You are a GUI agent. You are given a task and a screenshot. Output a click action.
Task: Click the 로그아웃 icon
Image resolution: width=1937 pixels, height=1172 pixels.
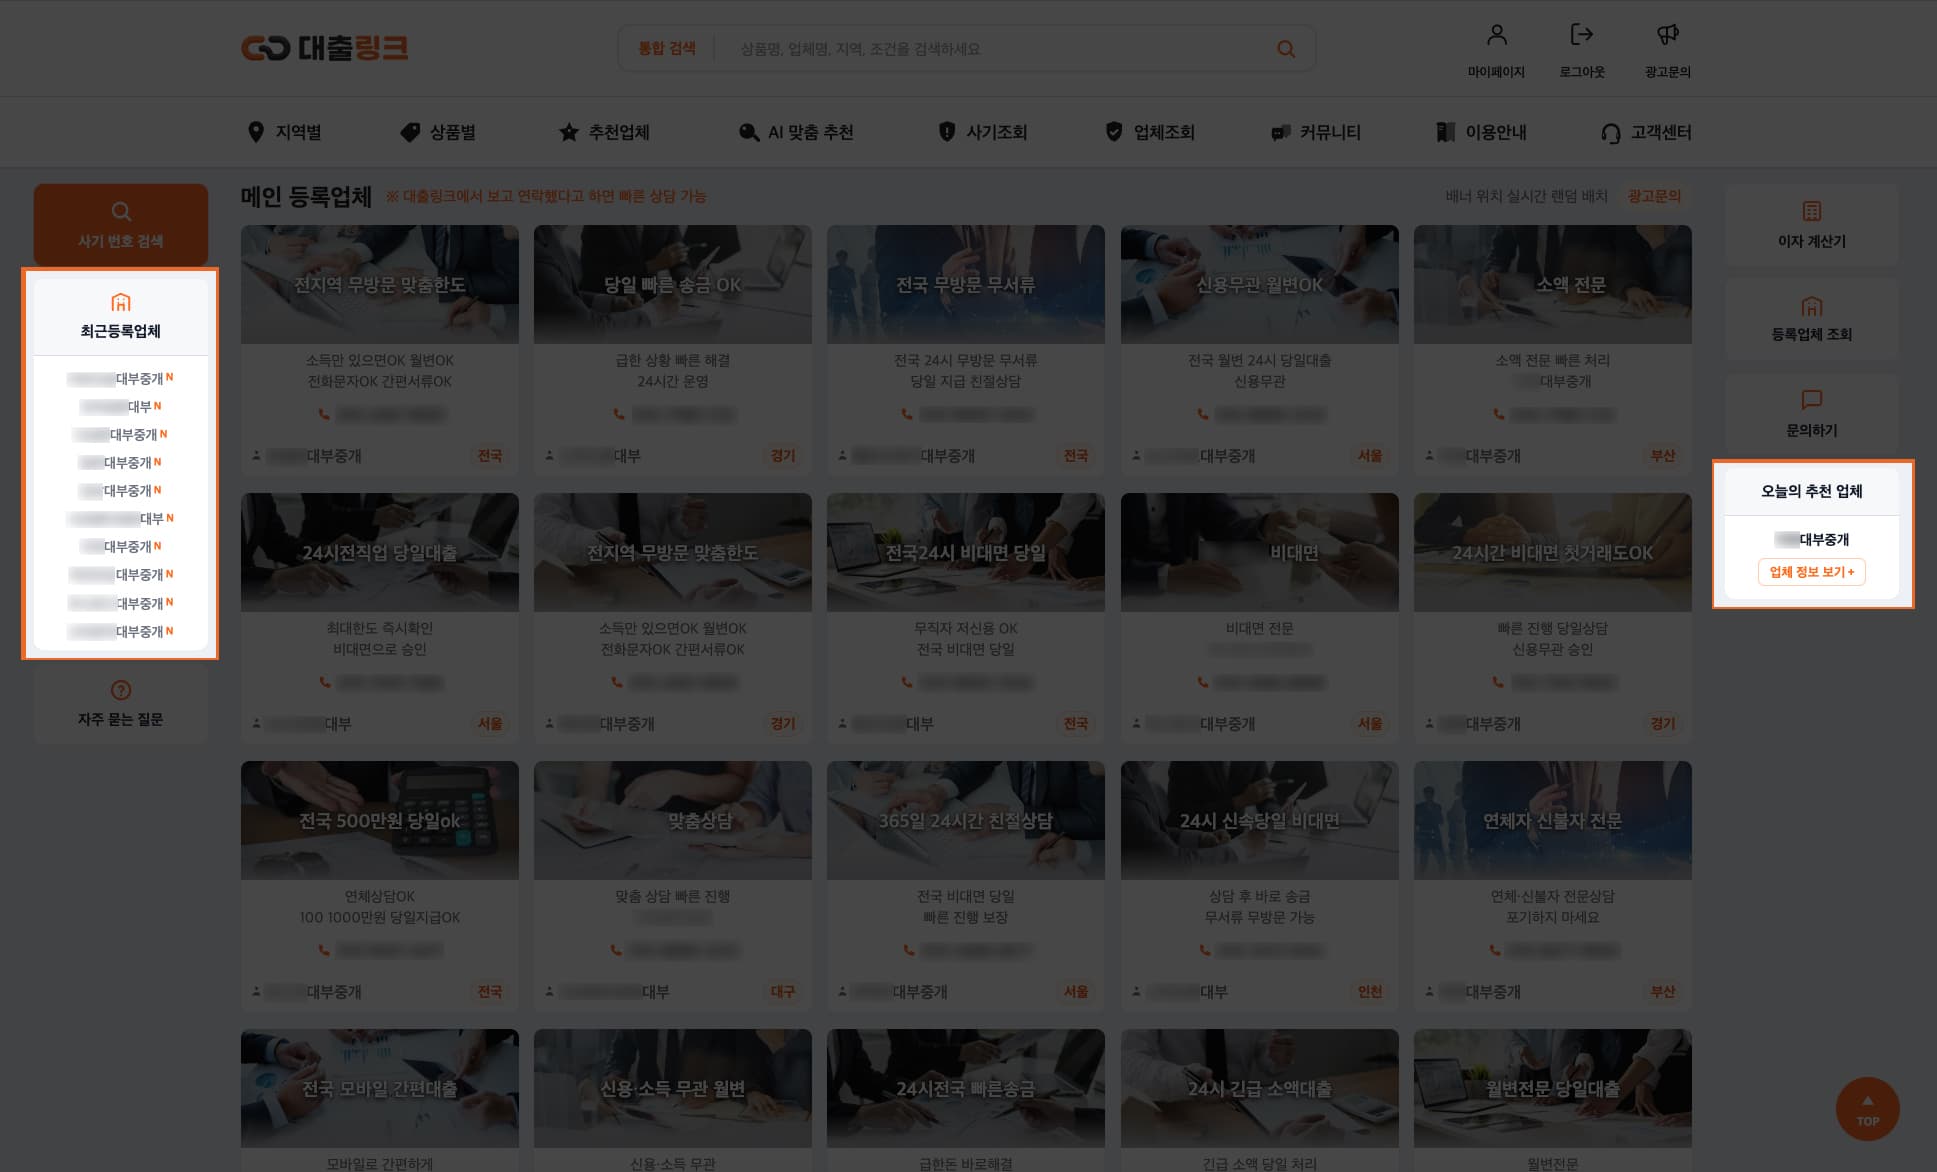(1581, 35)
